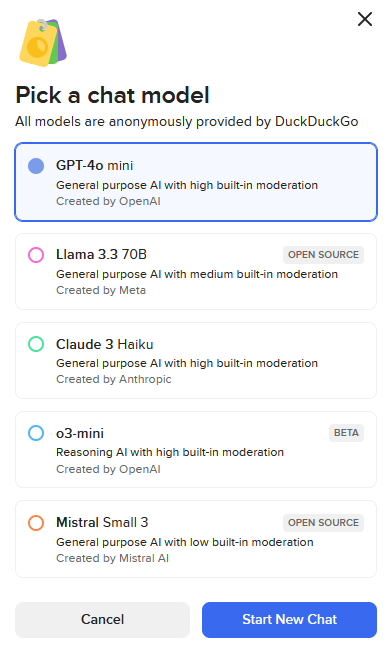
Task: Click the o3-mini model name
Action: (x=80, y=433)
